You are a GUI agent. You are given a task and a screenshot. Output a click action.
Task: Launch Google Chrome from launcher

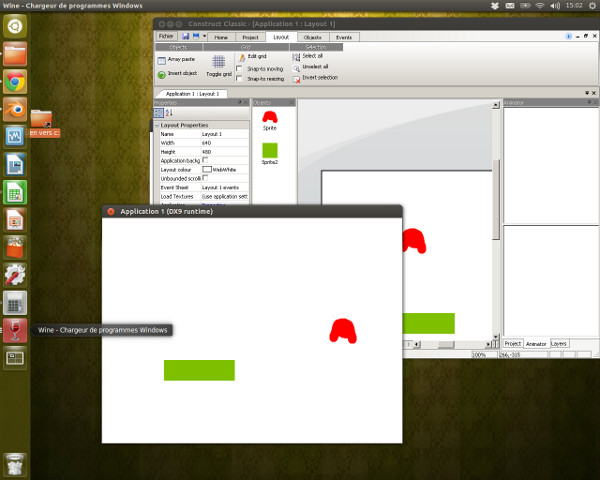(x=15, y=82)
